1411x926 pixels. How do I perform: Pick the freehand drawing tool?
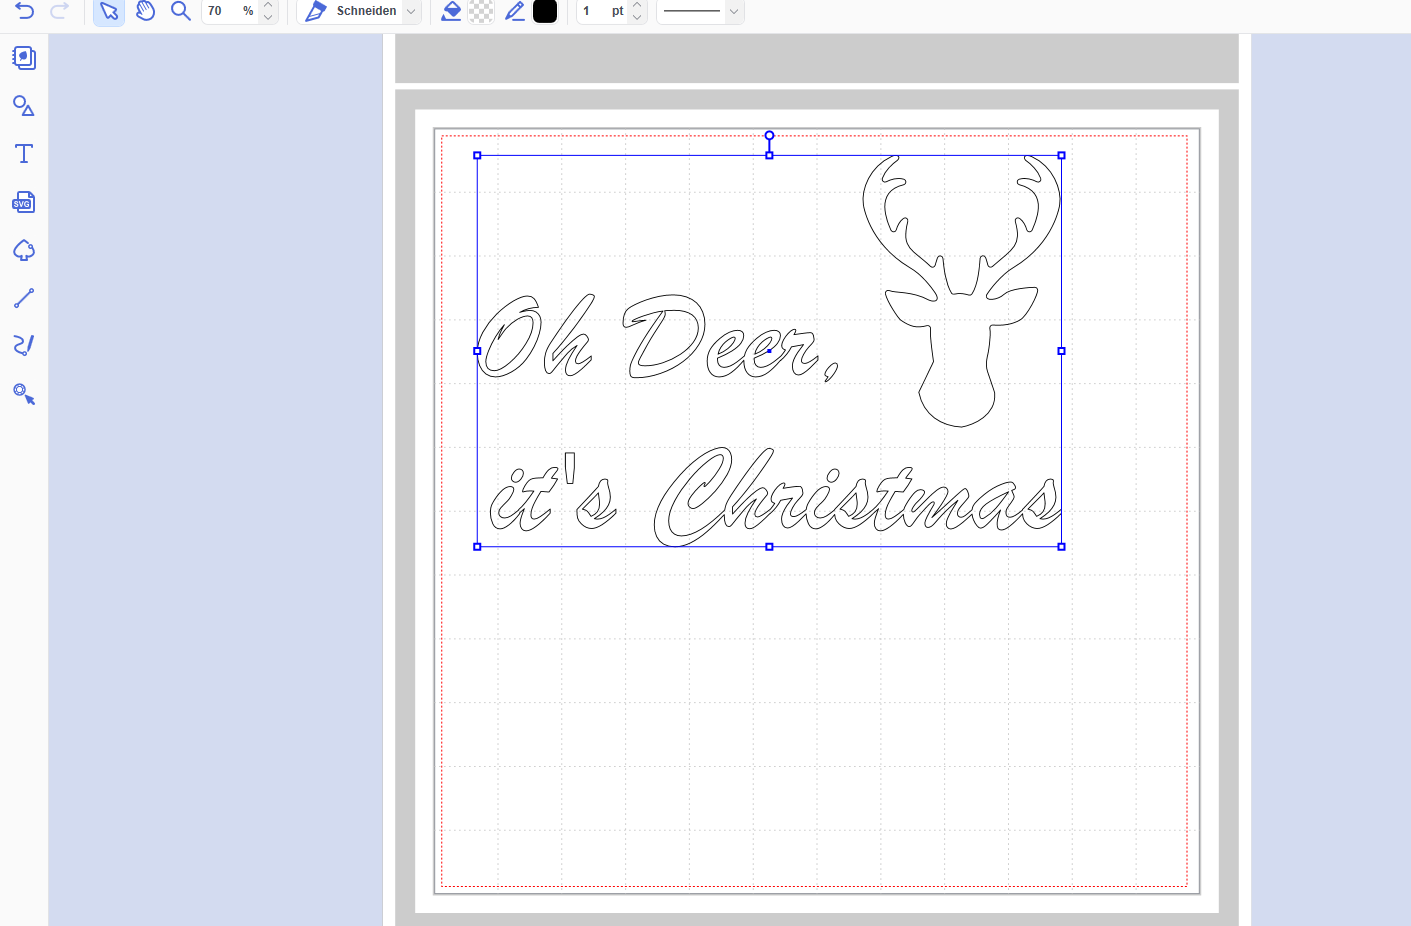click(x=24, y=346)
